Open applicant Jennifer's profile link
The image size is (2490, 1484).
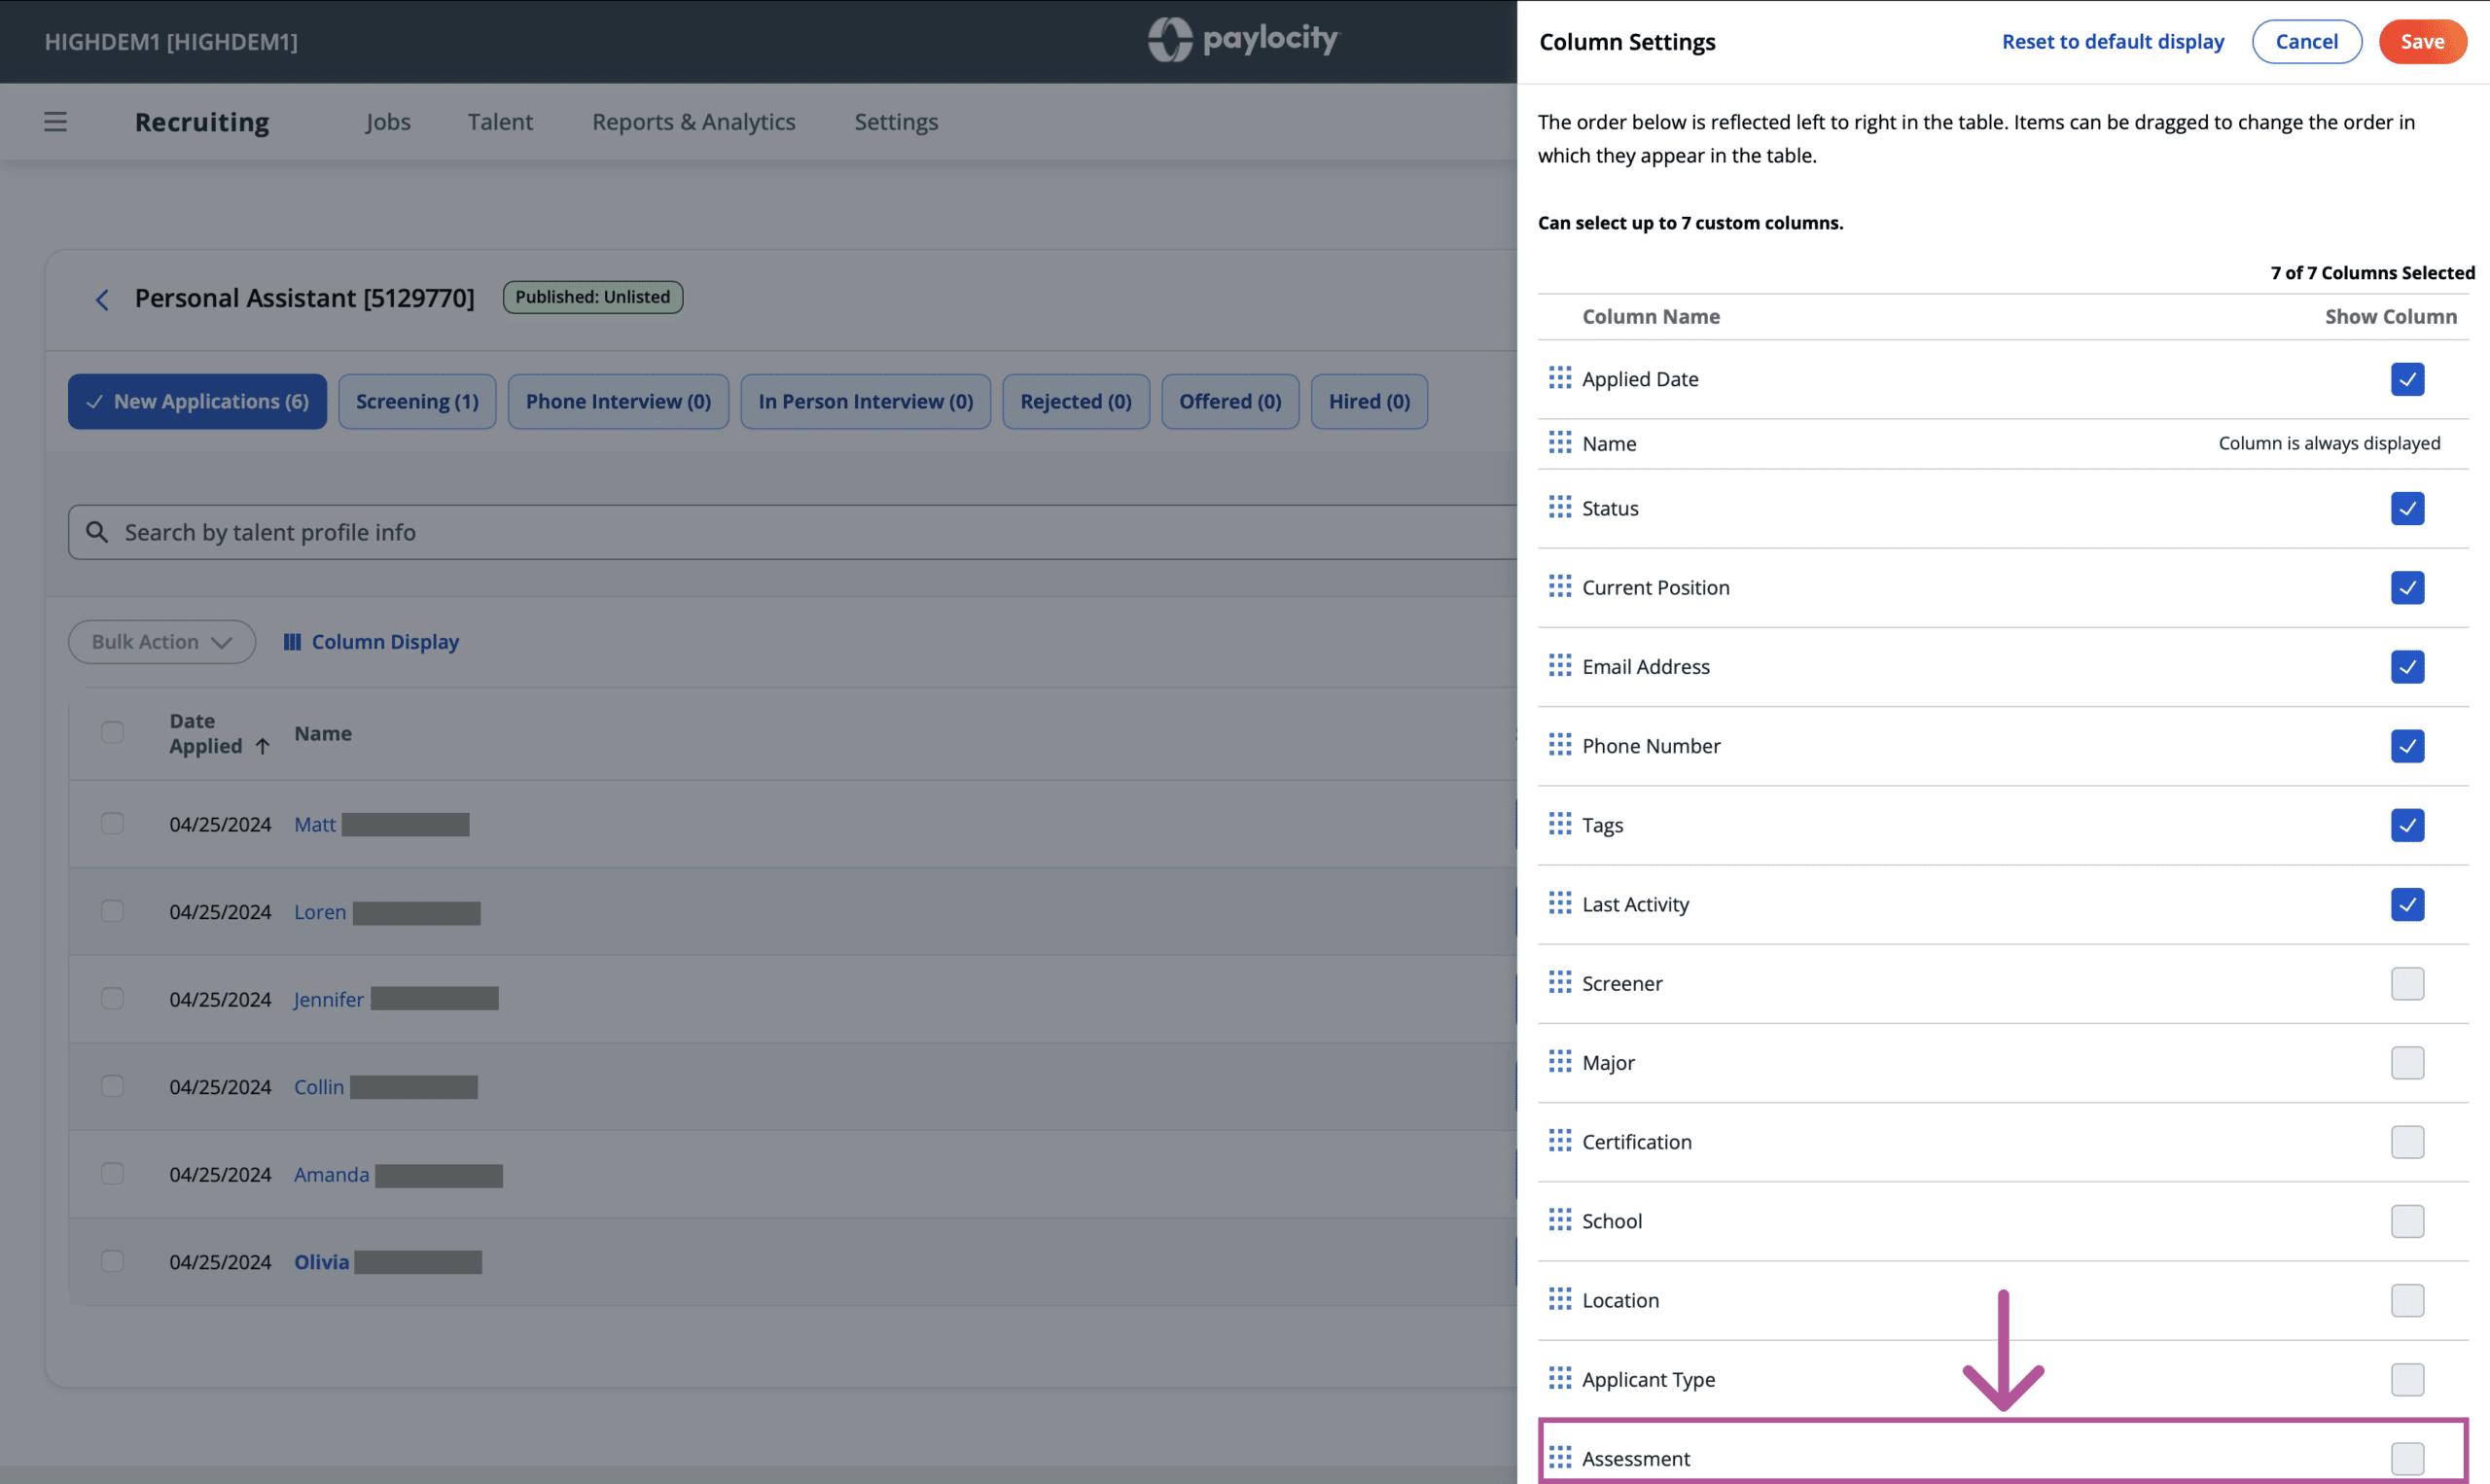tap(328, 999)
